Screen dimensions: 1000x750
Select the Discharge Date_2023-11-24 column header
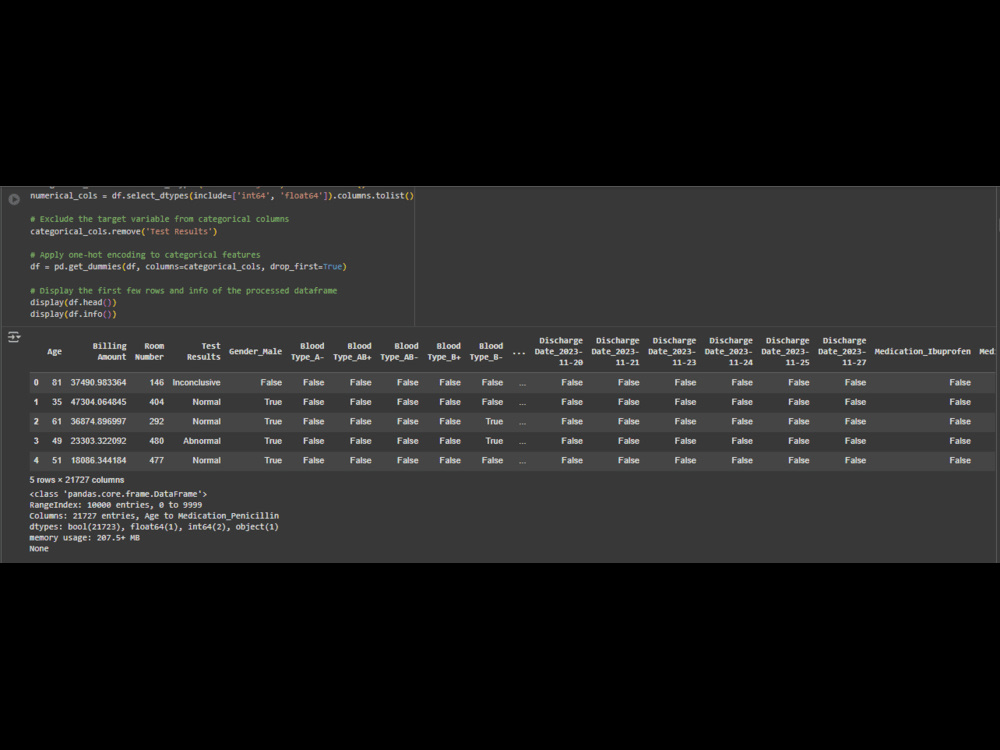[x=729, y=351]
